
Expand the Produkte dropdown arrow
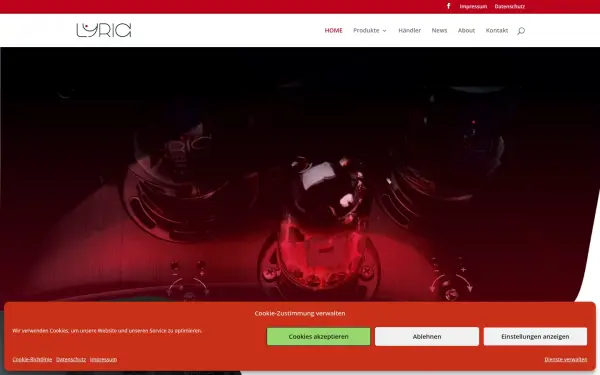pos(385,31)
